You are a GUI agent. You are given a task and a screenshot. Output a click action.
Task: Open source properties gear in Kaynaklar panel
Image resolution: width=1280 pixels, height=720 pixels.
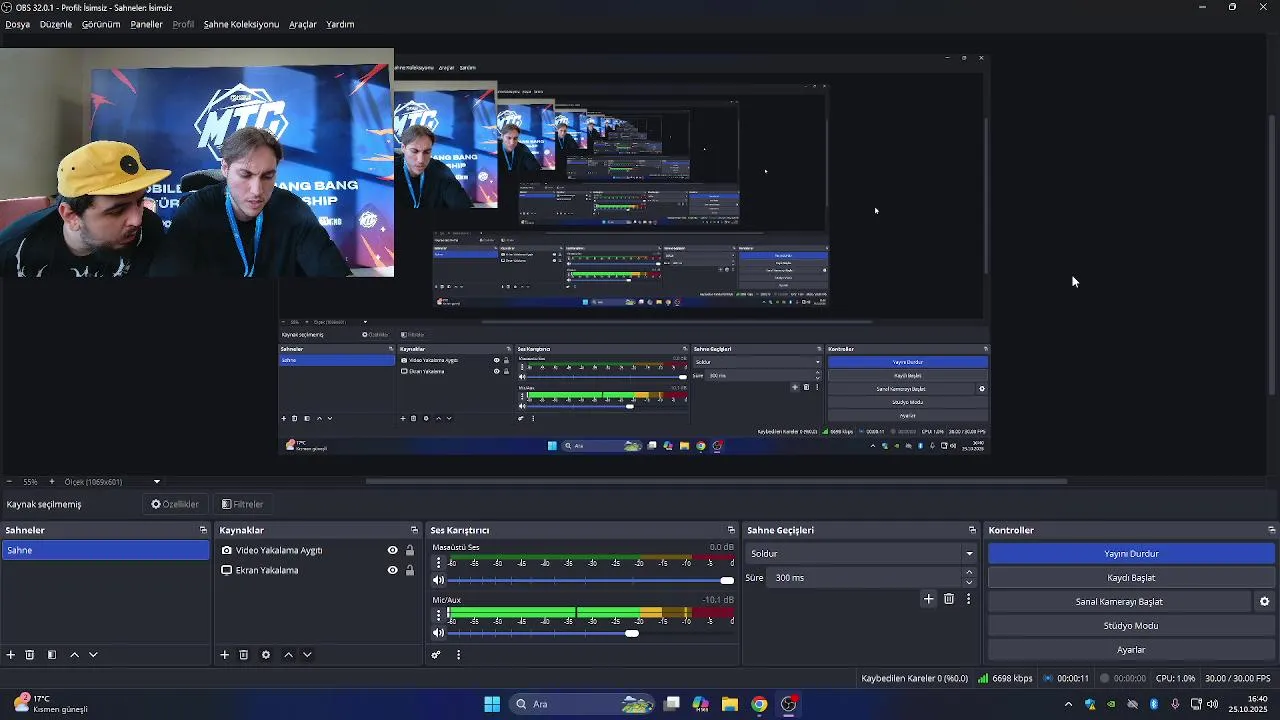266,655
